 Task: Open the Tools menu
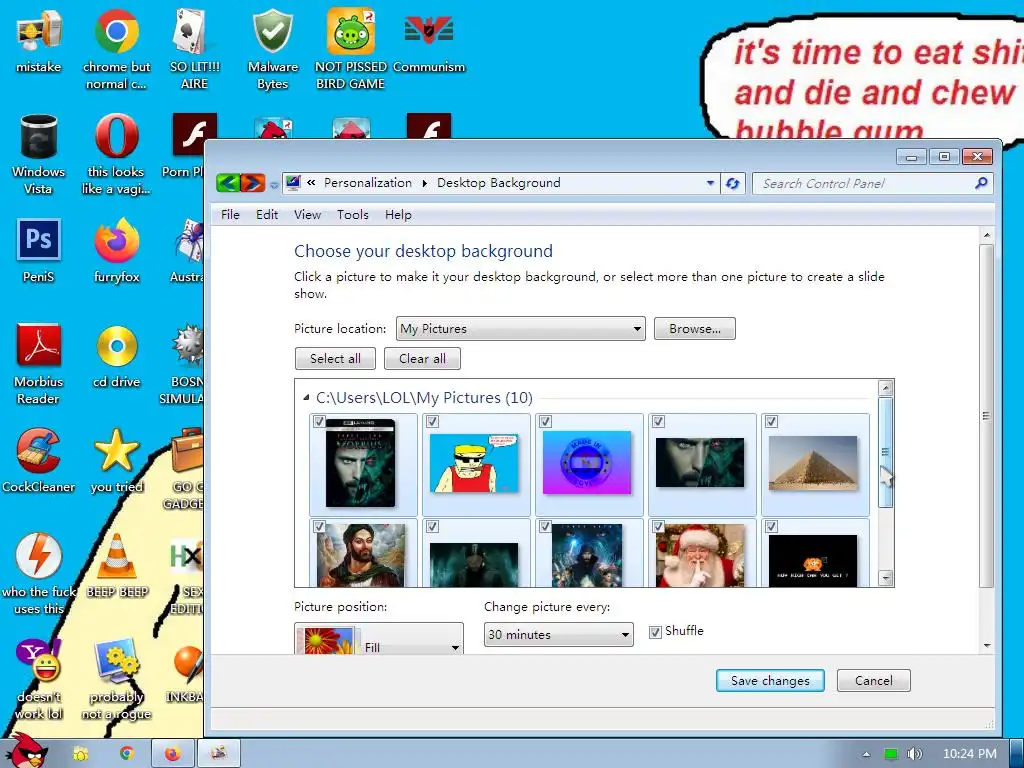pos(353,215)
